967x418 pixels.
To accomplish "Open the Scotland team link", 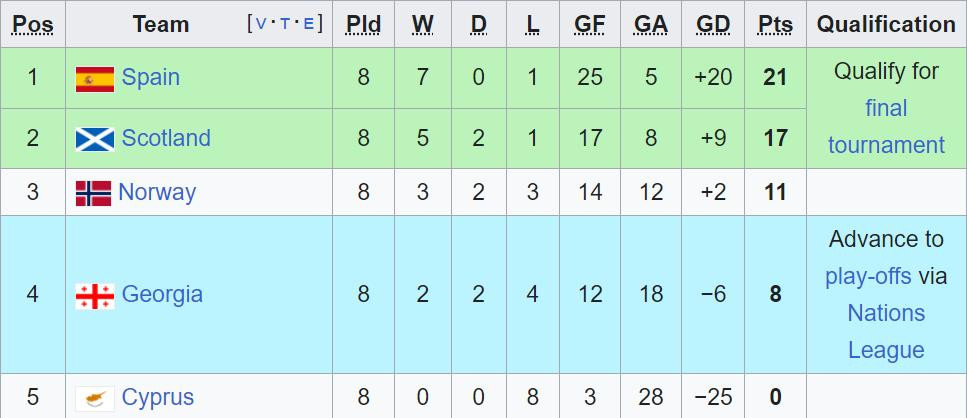I will pos(166,139).
